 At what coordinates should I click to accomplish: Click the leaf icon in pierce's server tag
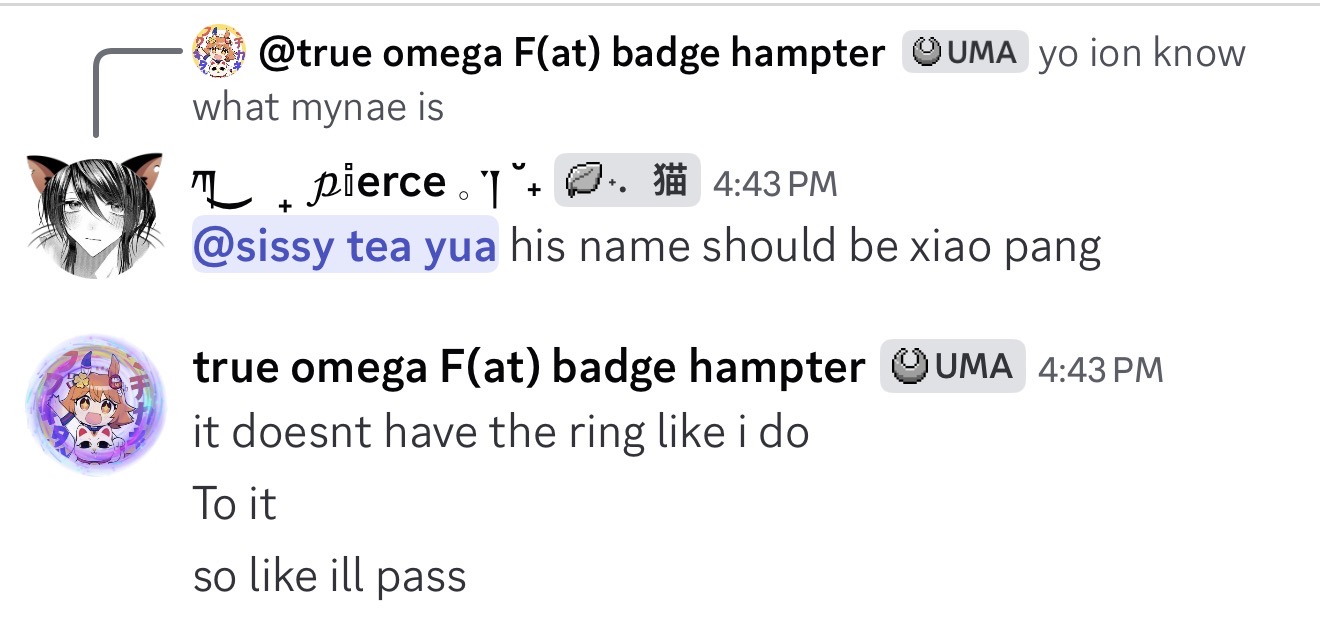coord(585,183)
